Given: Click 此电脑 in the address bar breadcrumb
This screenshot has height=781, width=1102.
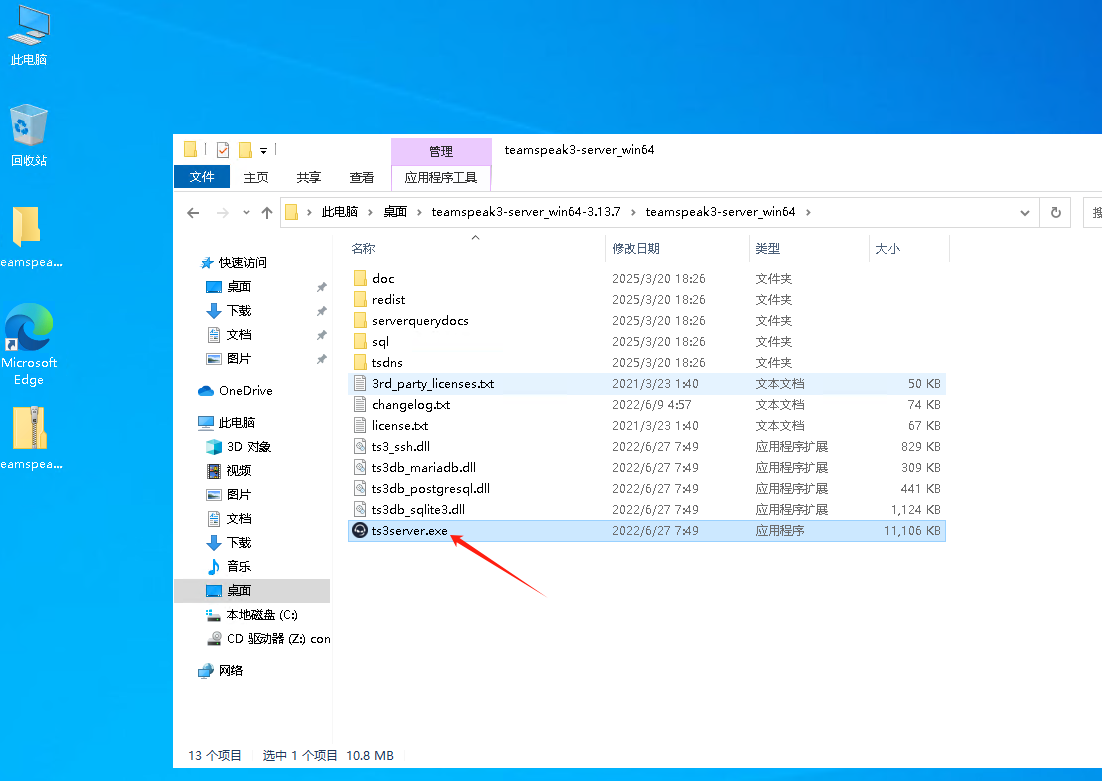Looking at the screenshot, I should 339,212.
